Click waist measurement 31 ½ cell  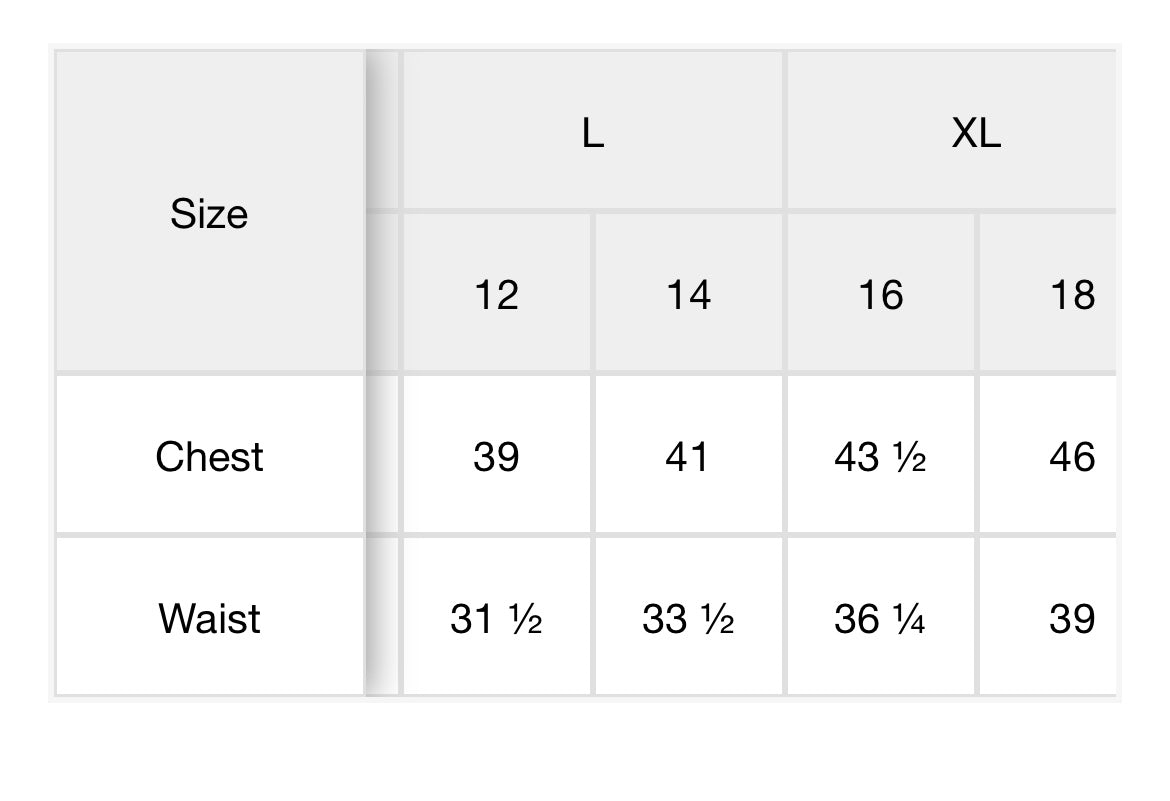coord(496,619)
